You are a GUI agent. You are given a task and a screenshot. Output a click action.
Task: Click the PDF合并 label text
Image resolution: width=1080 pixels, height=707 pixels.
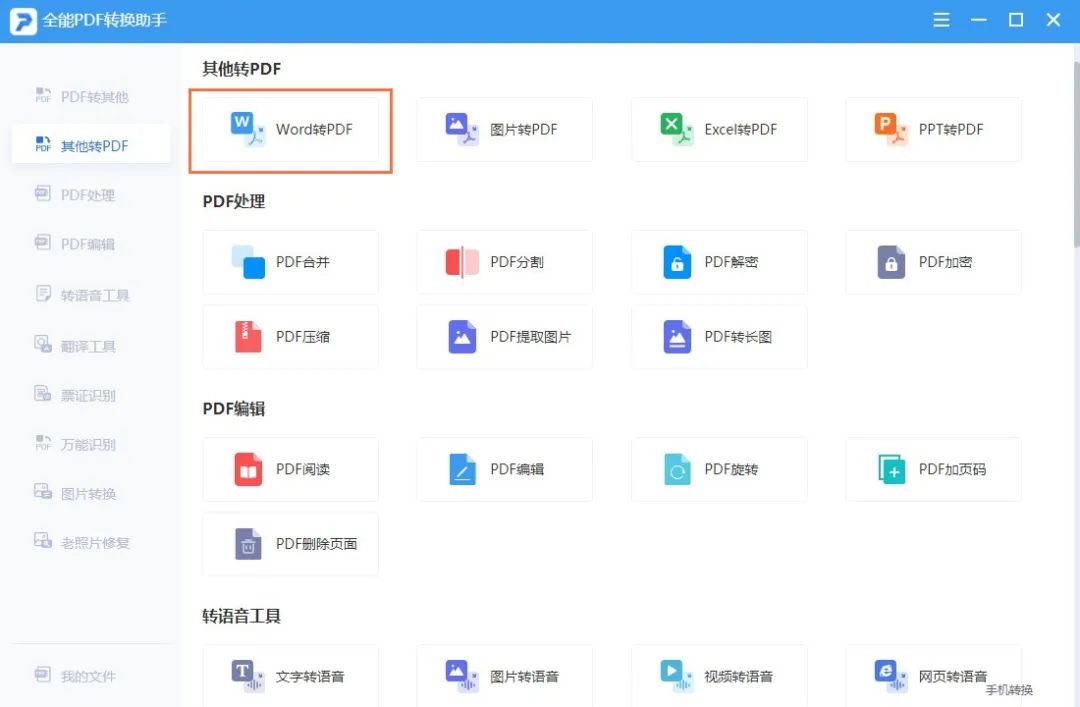tap(303, 262)
